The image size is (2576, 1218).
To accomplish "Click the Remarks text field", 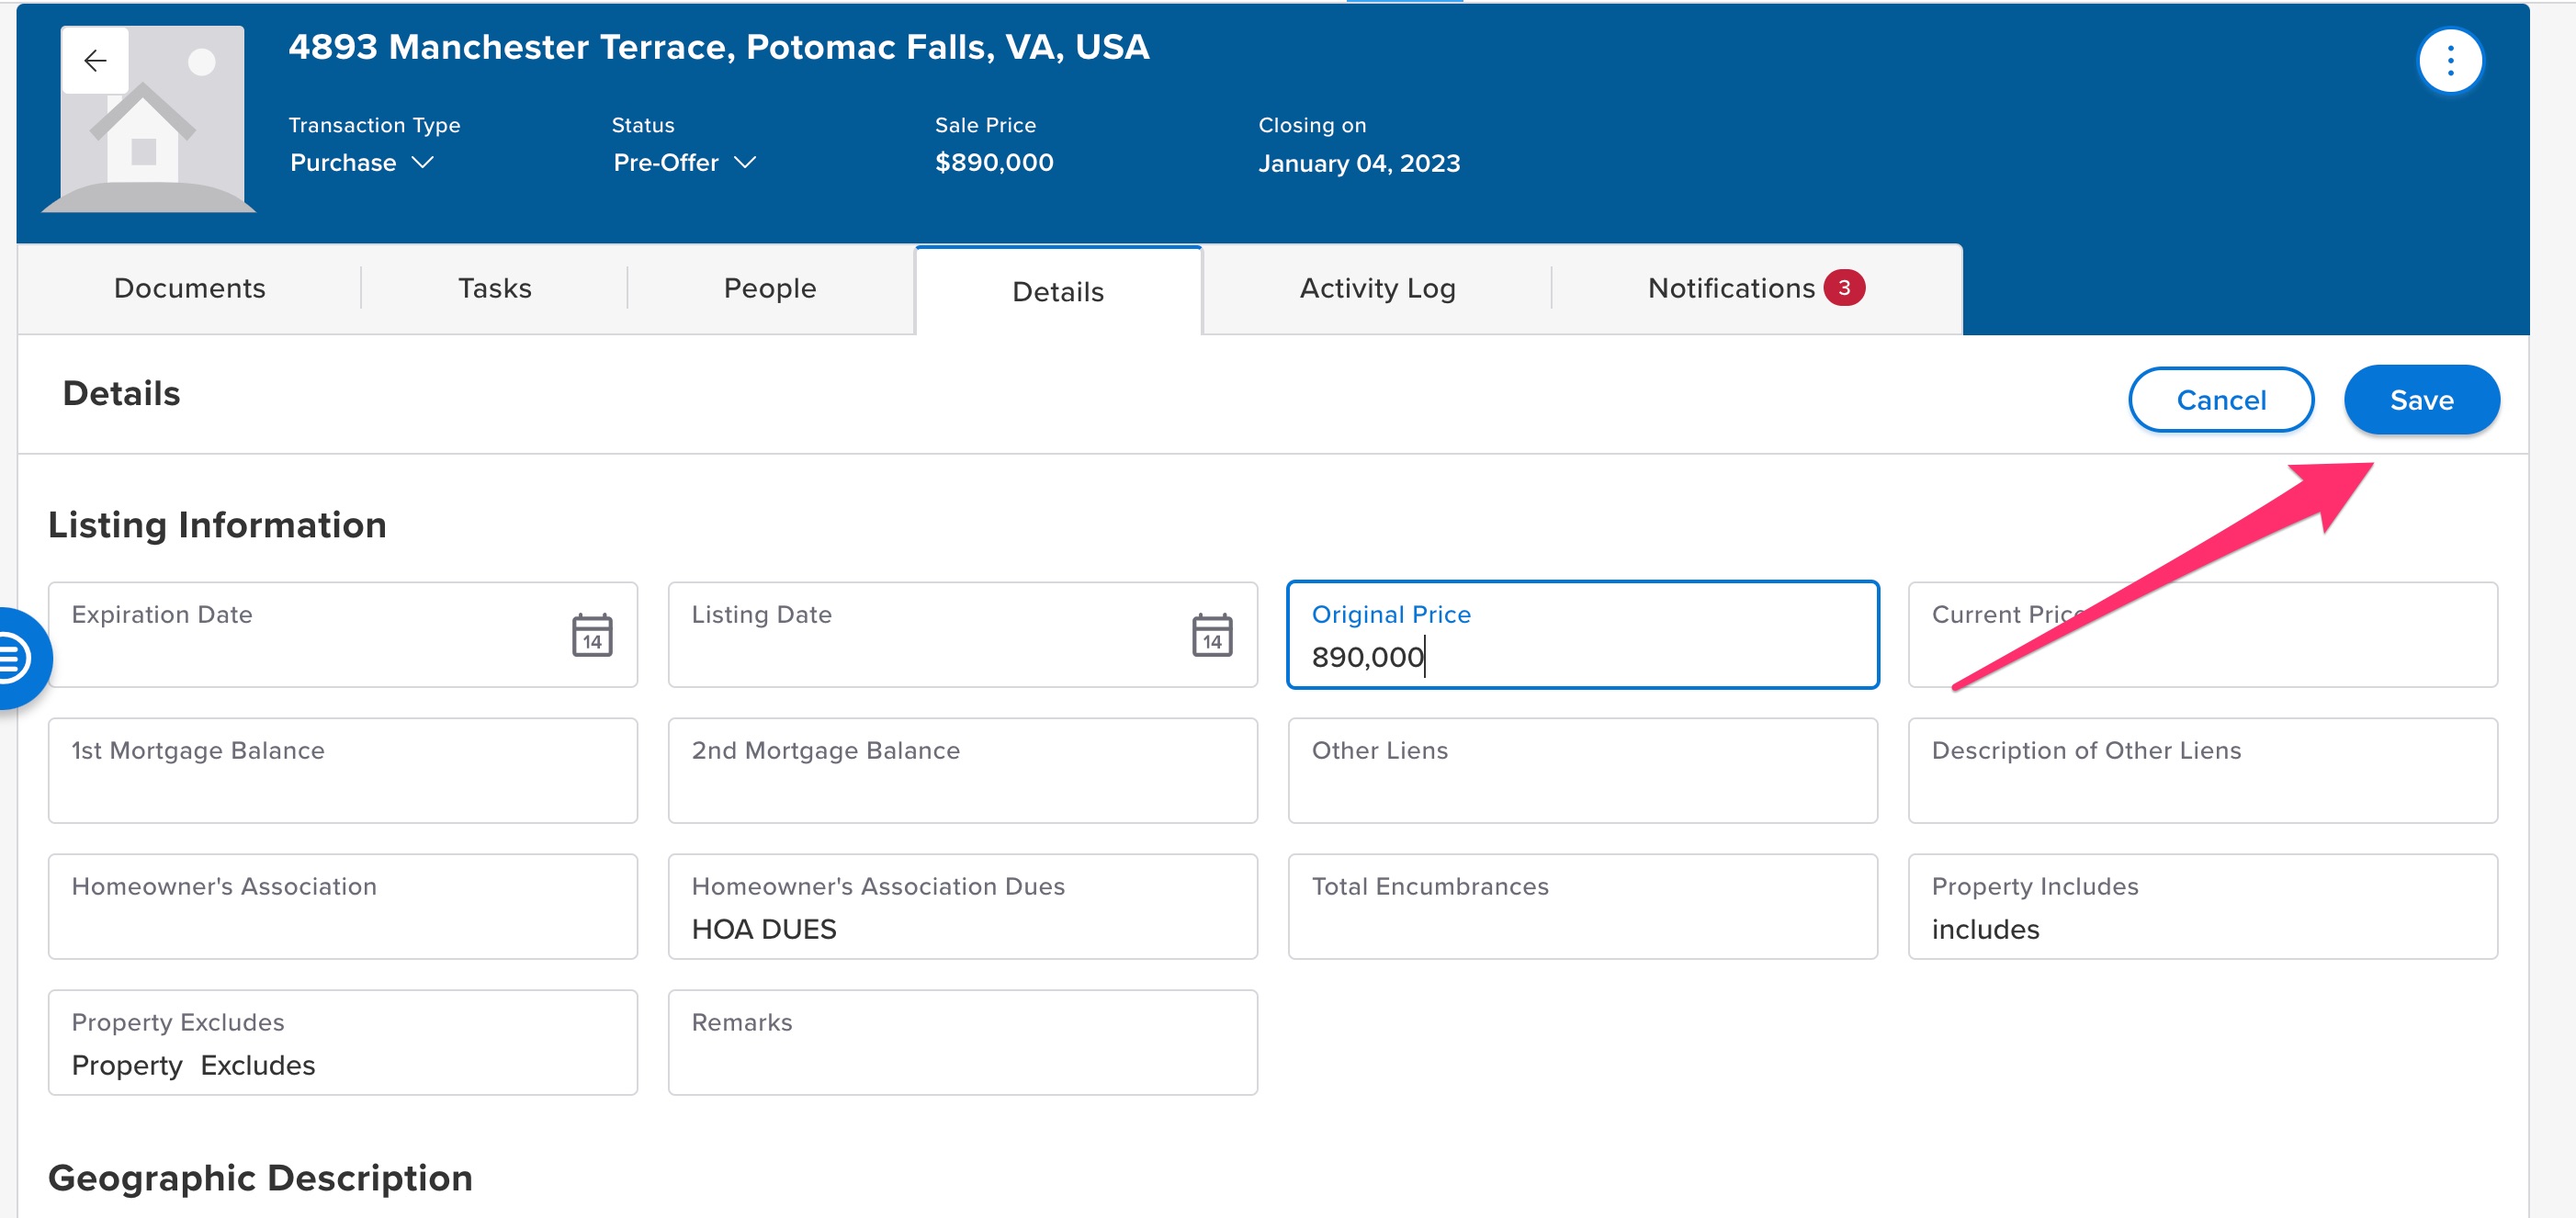I will [x=963, y=1043].
